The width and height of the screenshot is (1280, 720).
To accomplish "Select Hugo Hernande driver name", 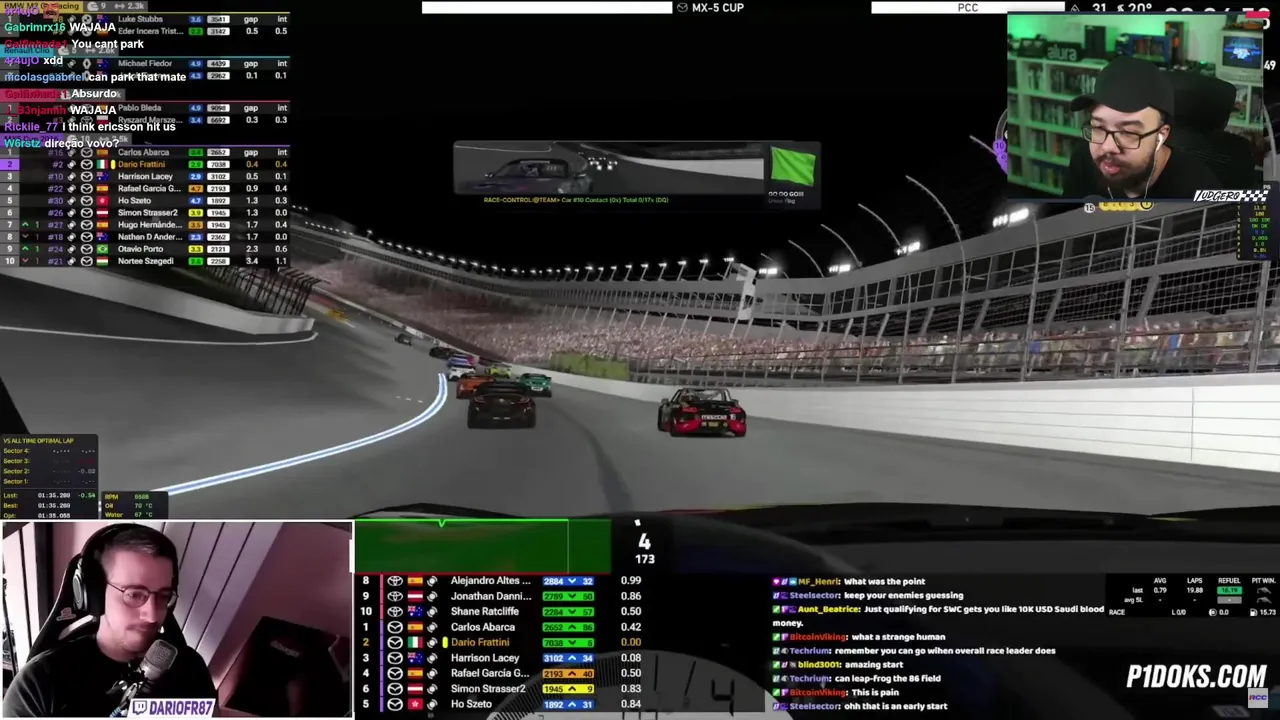I will pos(150,225).
